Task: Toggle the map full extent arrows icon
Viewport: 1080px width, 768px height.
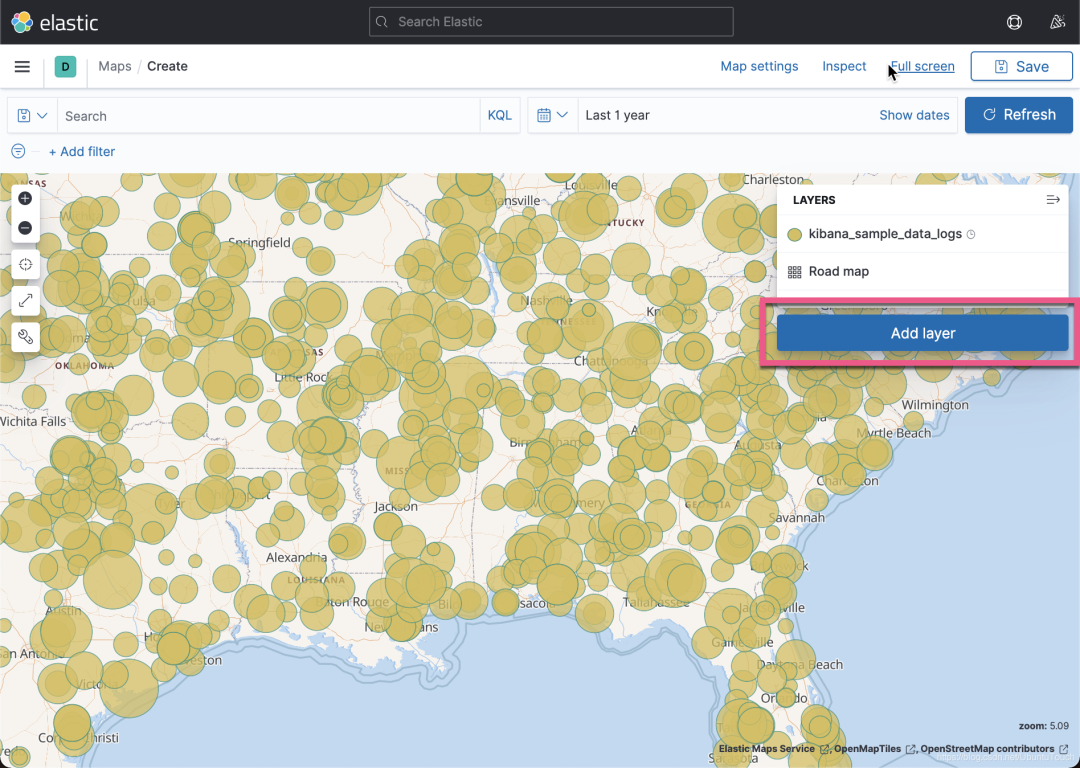Action: tap(25, 301)
